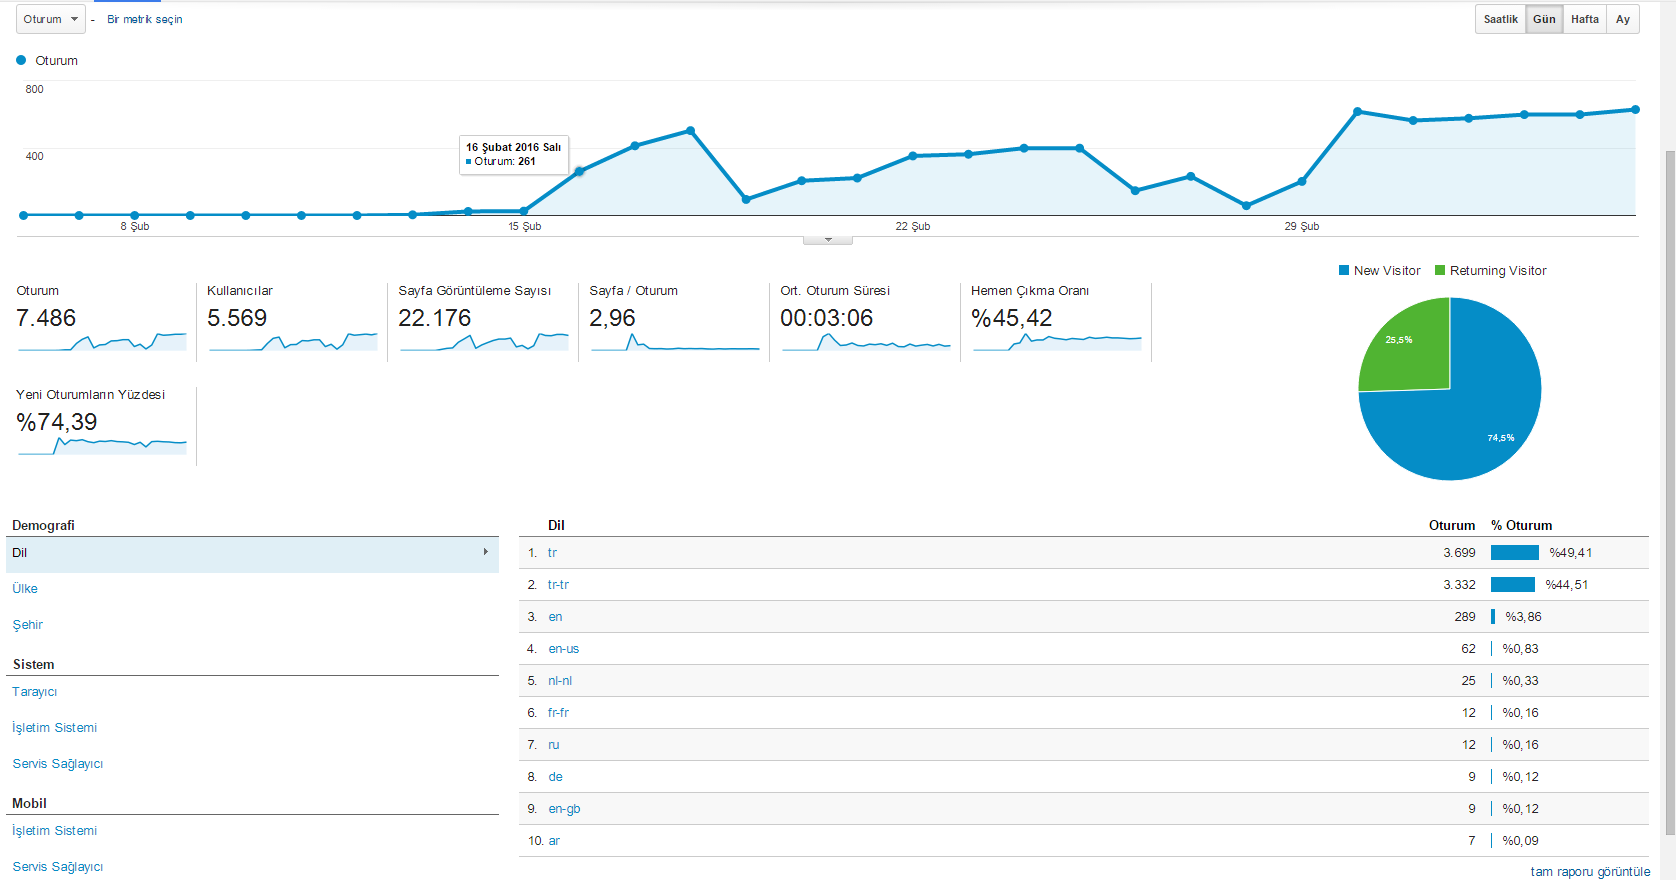Open the Oturum metric dropdown

[x=51, y=19]
